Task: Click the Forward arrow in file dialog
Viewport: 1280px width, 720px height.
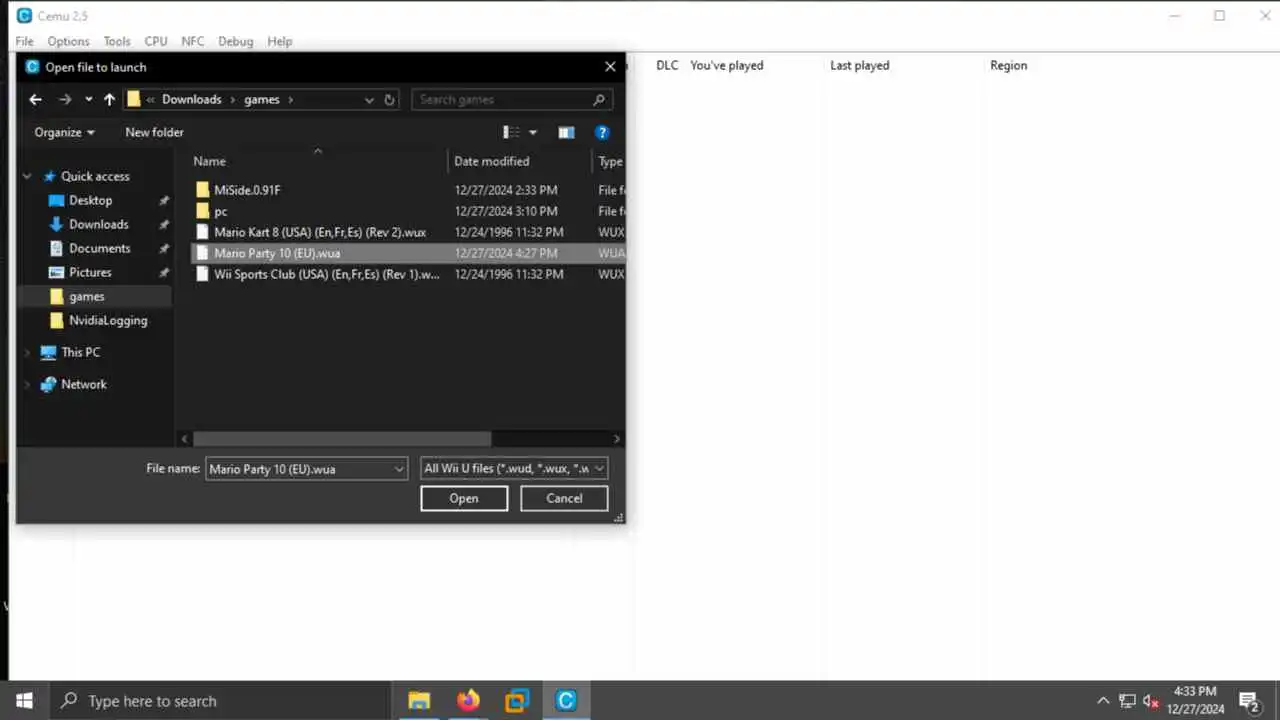Action: point(65,99)
